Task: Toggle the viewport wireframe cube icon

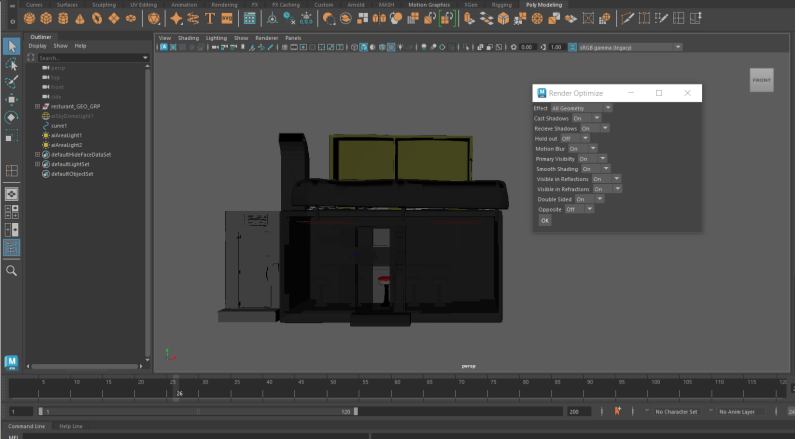Action: pos(354,47)
